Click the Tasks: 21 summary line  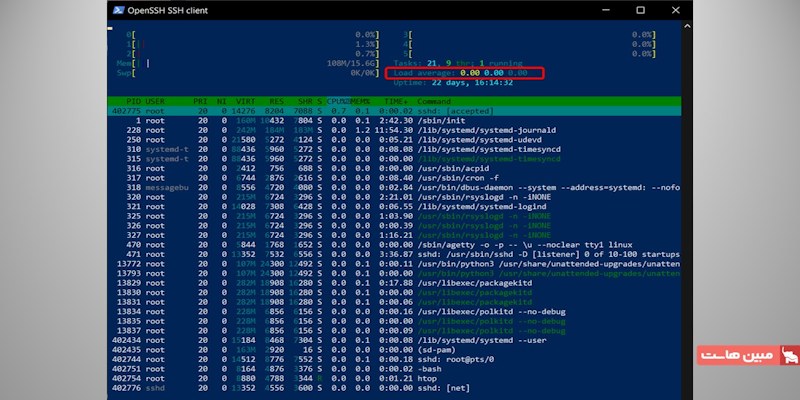pos(458,64)
